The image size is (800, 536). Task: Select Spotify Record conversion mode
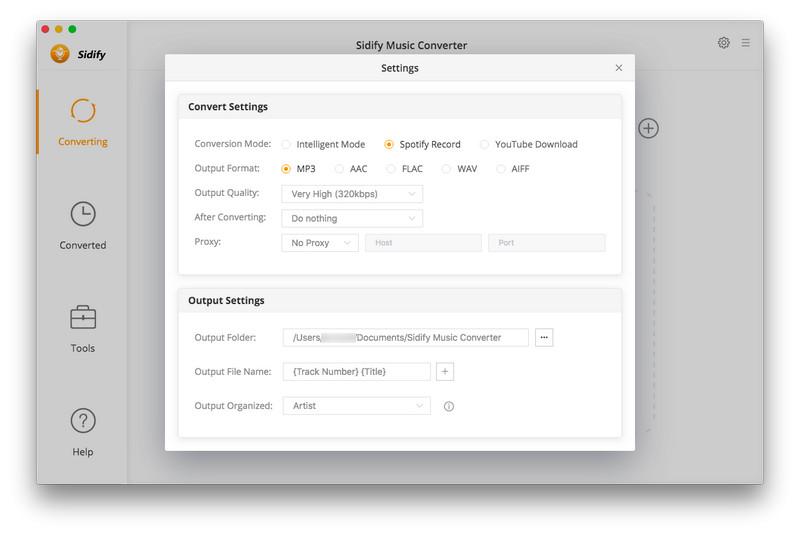click(x=422, y=144)
